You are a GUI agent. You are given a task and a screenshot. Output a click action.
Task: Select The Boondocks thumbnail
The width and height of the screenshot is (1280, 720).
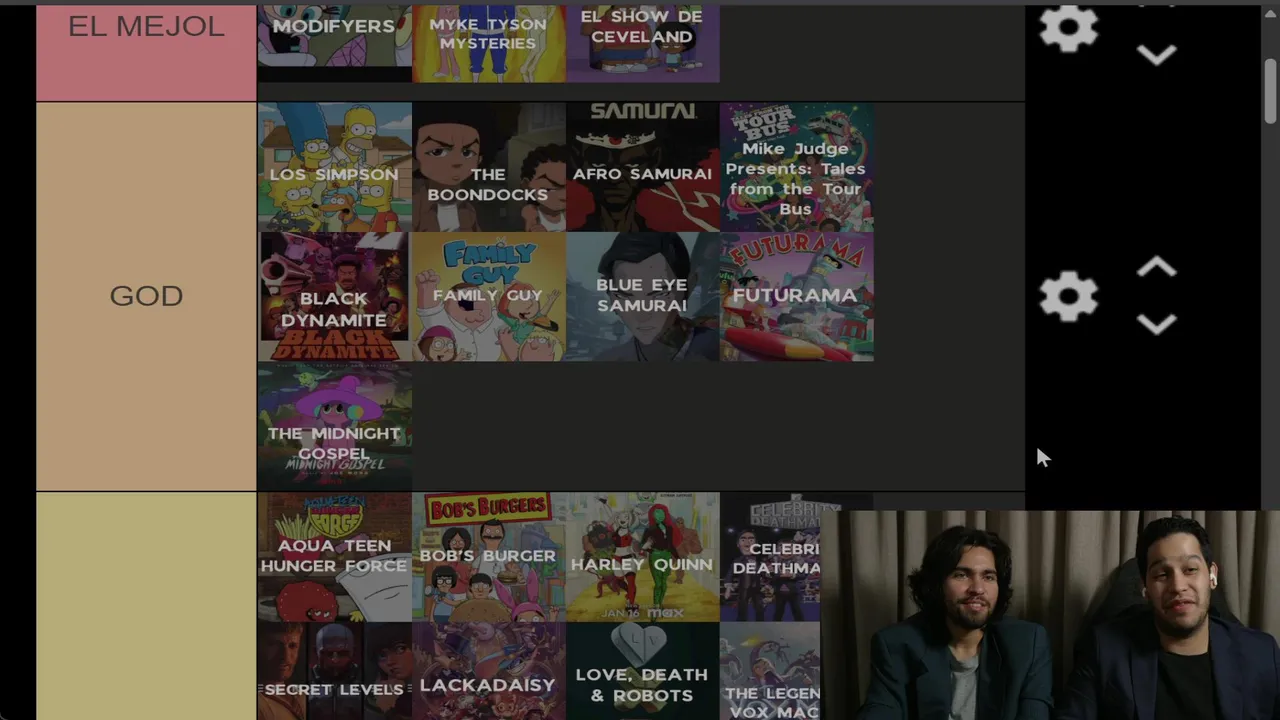coord(489,167)
